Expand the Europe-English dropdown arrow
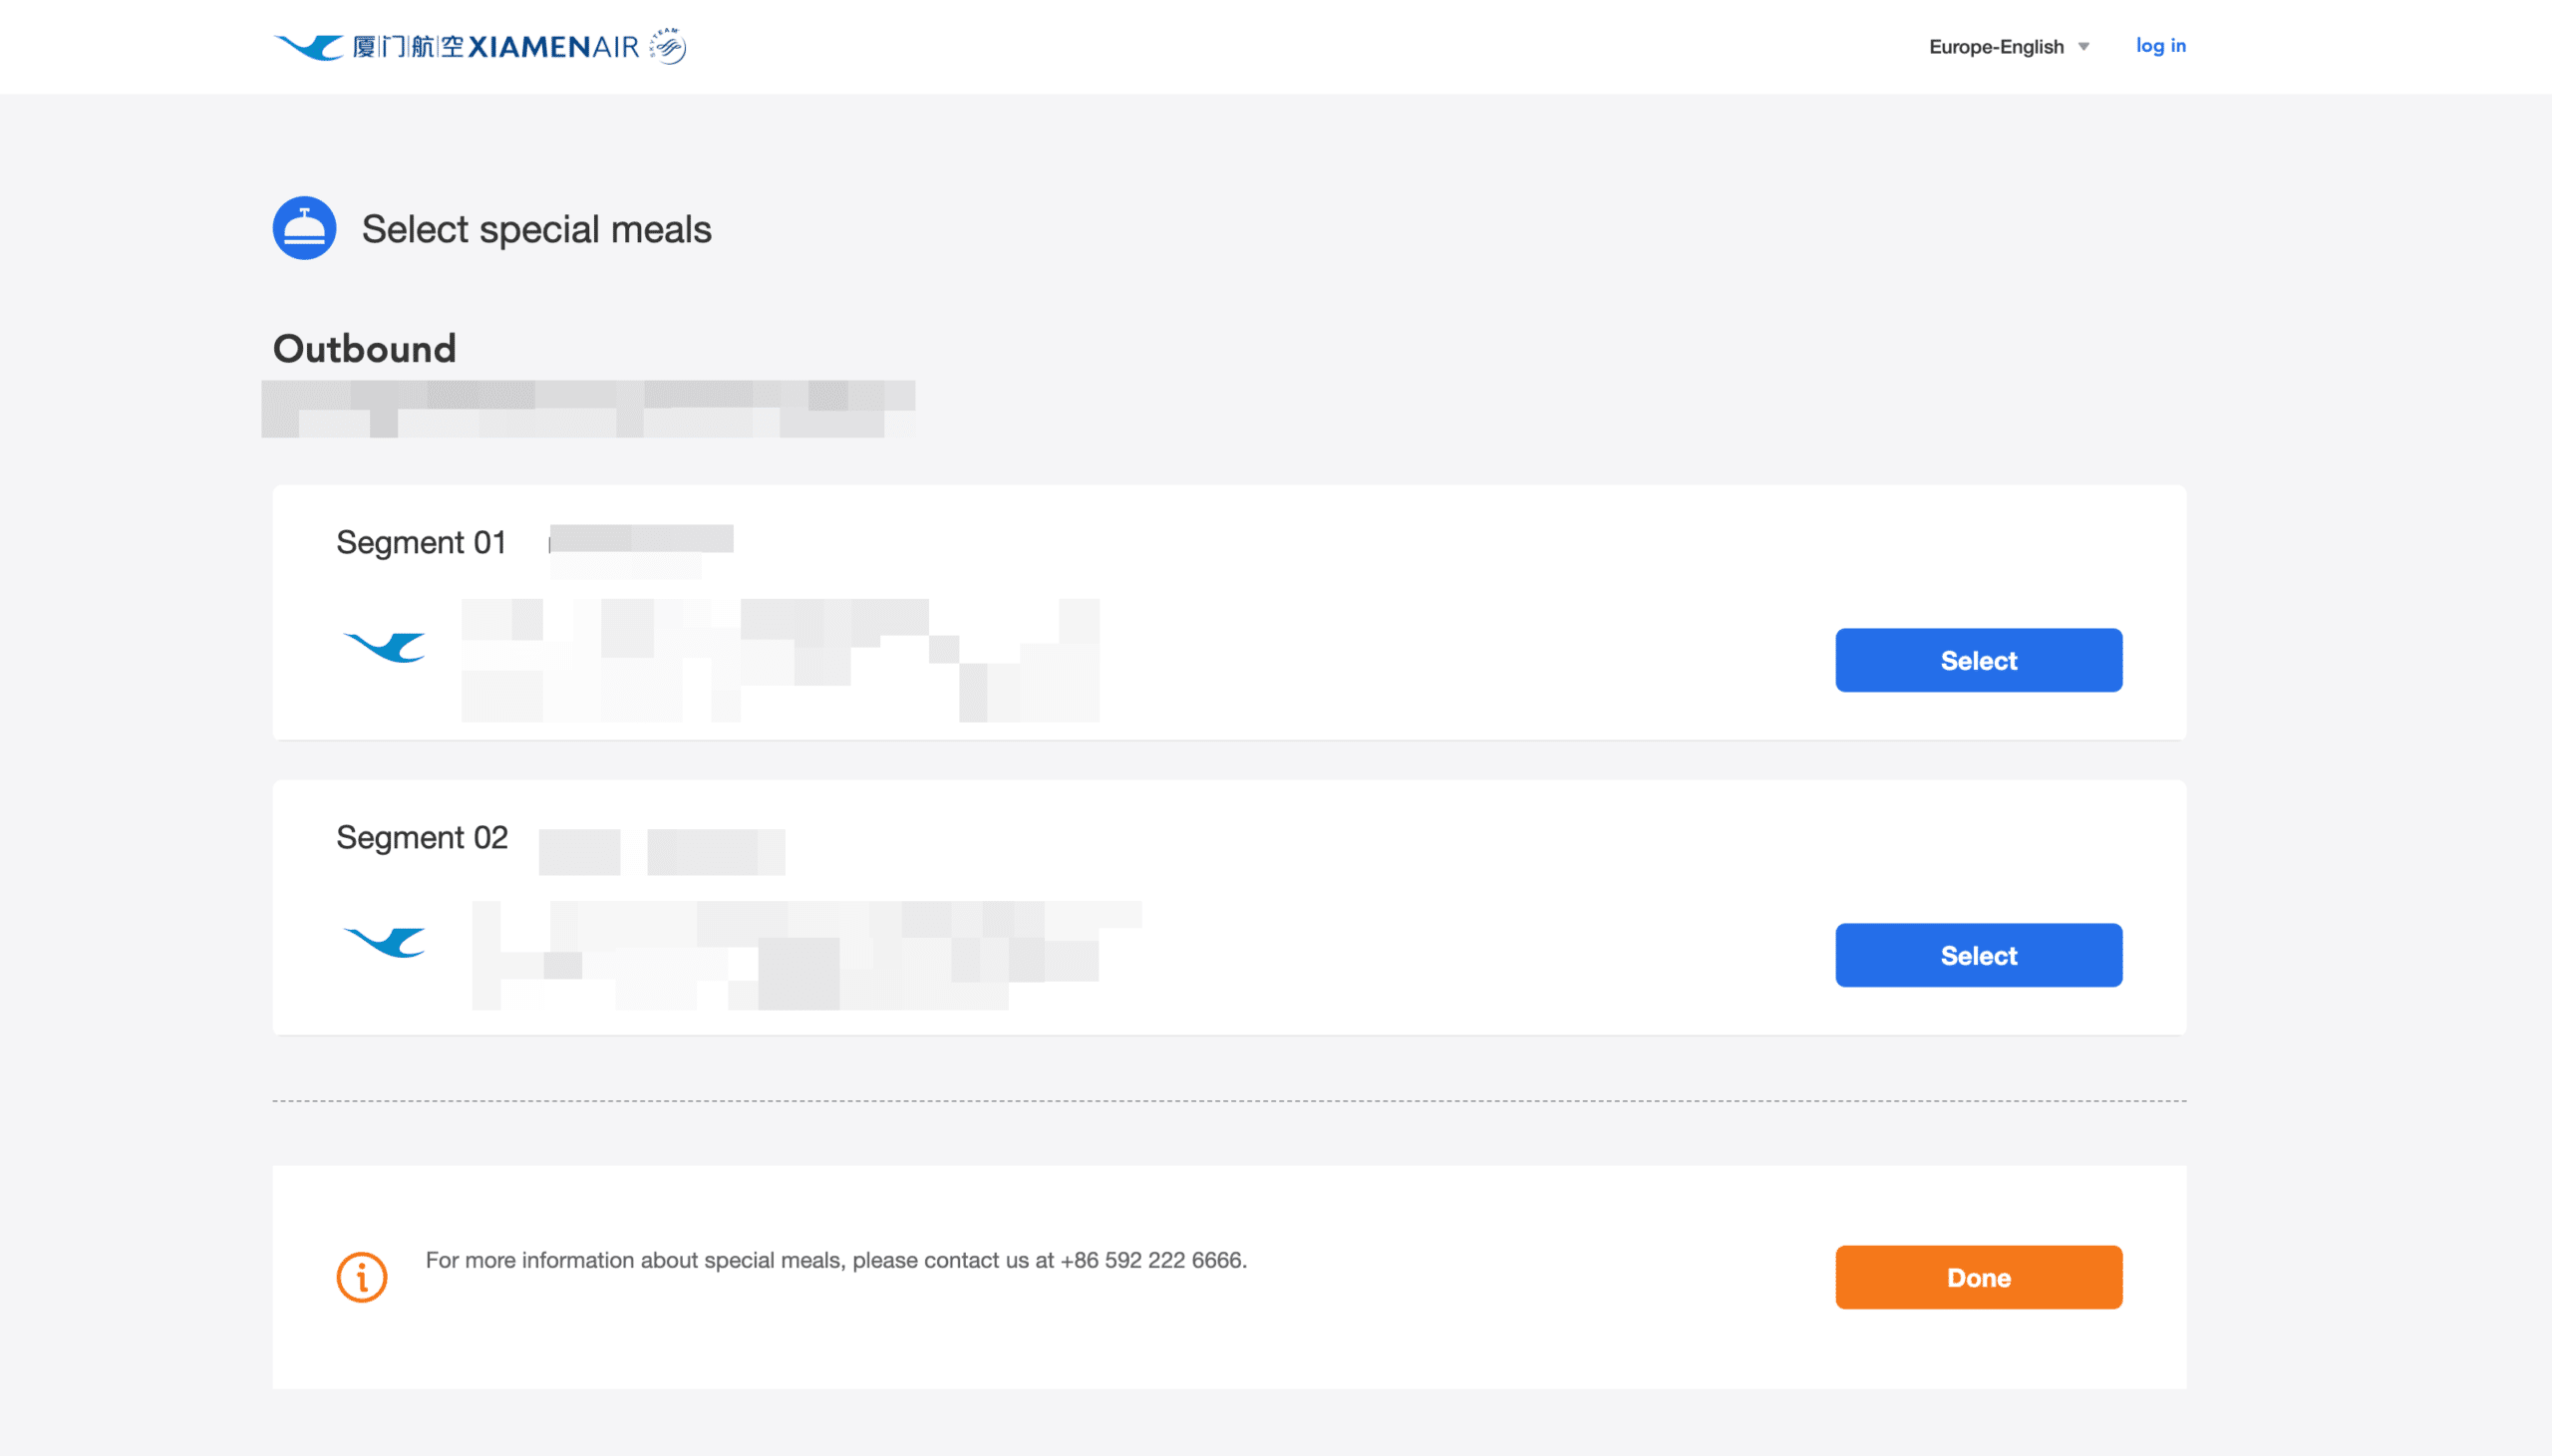Screen dimensions: 2552x1456 (x=2084, y=47)
